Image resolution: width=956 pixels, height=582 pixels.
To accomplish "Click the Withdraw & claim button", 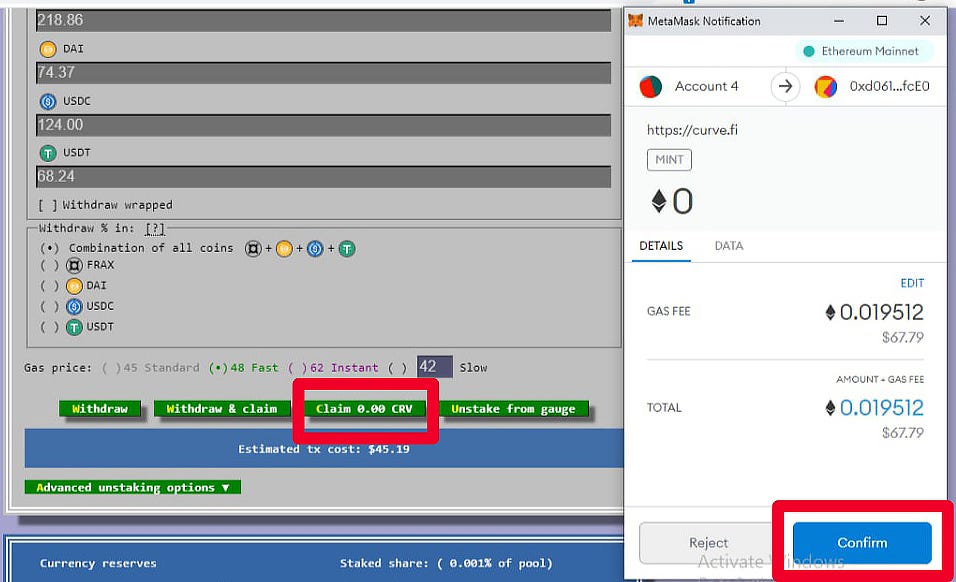I will pos(221,409).
